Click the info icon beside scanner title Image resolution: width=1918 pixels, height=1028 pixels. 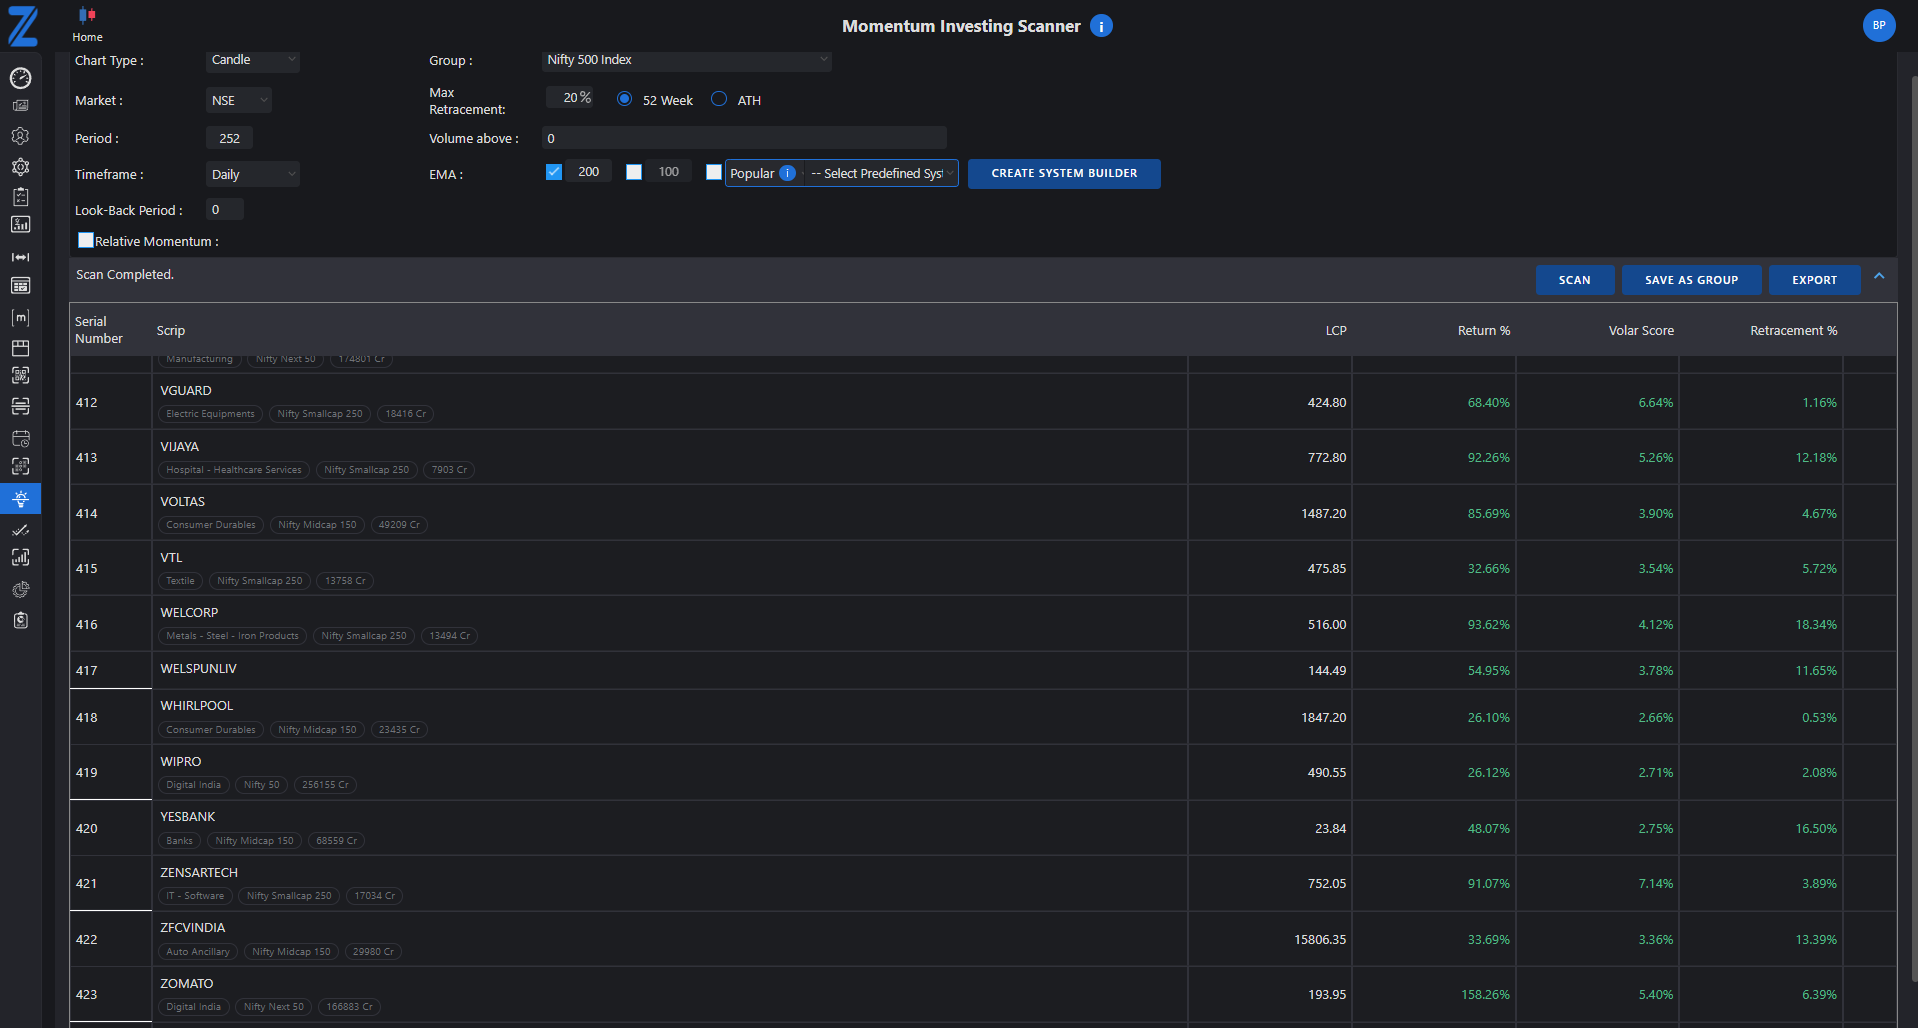pos(1101,26)
